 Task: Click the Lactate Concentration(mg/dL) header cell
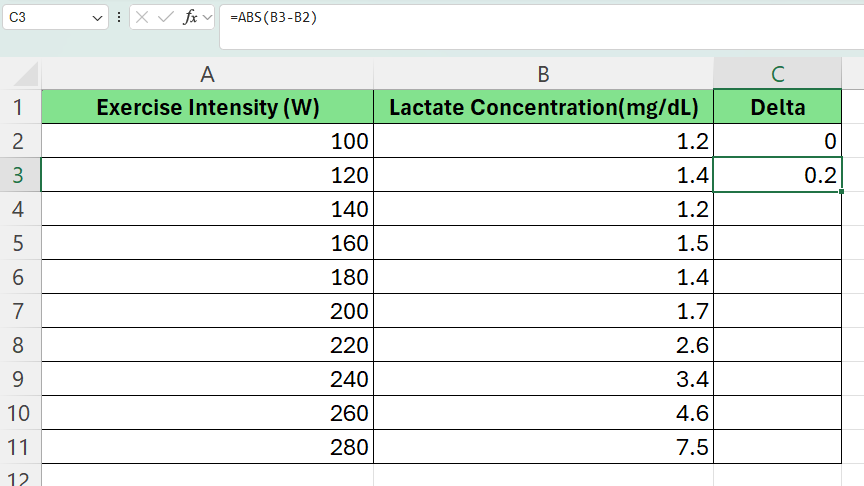[x=543, y=108]
